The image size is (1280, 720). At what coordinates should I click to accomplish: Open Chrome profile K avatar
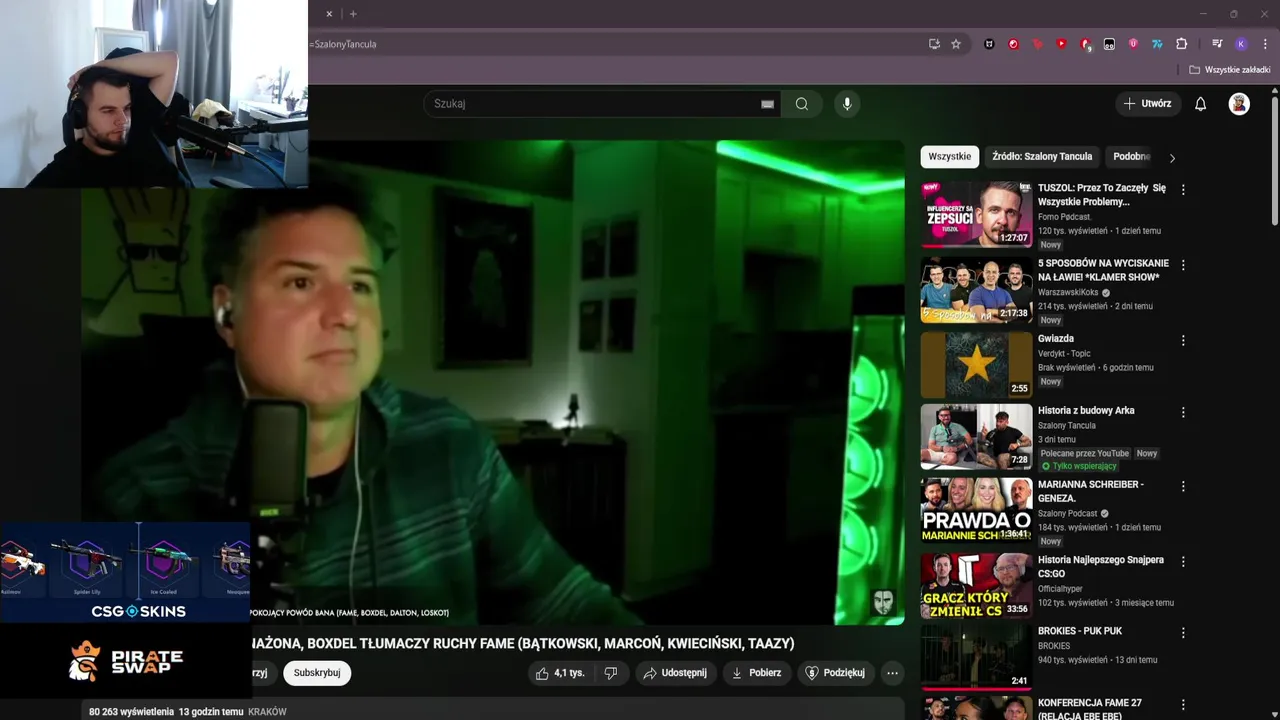pos(1241,44)
